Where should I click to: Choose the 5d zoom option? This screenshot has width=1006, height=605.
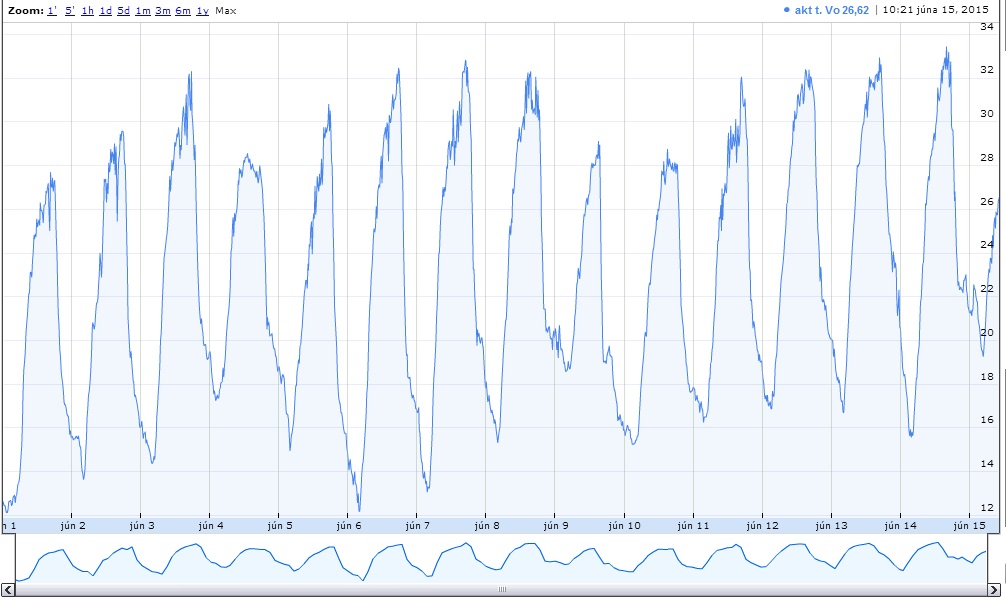pyautogui.click(x=124, y=10)
